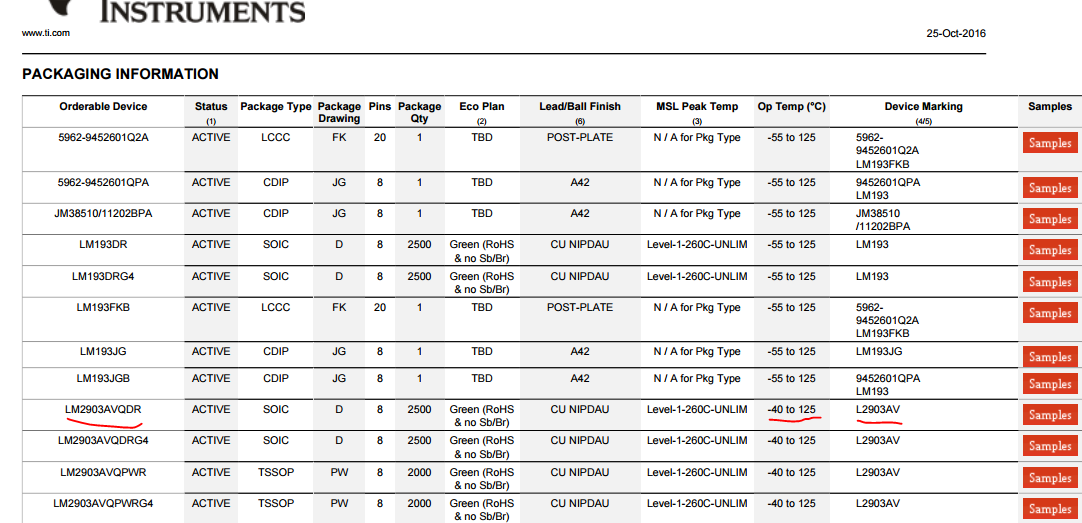1082x523 pixels.
Task: Click PW package drawing in LM2903AVQPWR row
Action: click(x=339, y=472)
